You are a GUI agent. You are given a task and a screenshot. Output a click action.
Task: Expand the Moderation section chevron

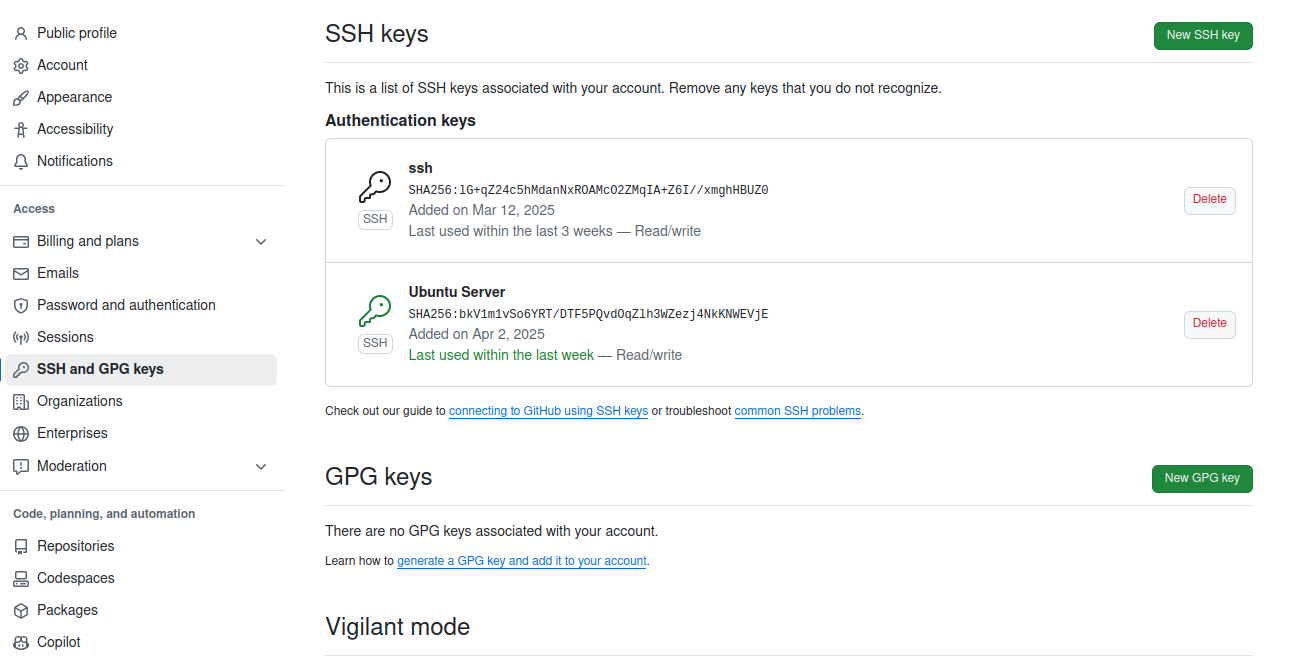pyautogui.click(x=261, y=466)
